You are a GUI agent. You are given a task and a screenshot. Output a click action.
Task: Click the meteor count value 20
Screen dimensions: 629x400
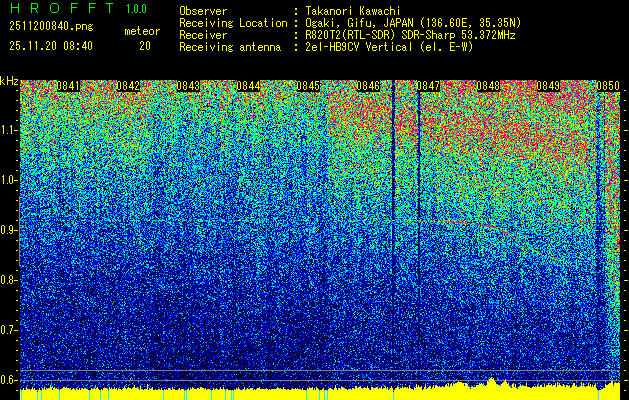click(144, 46)
